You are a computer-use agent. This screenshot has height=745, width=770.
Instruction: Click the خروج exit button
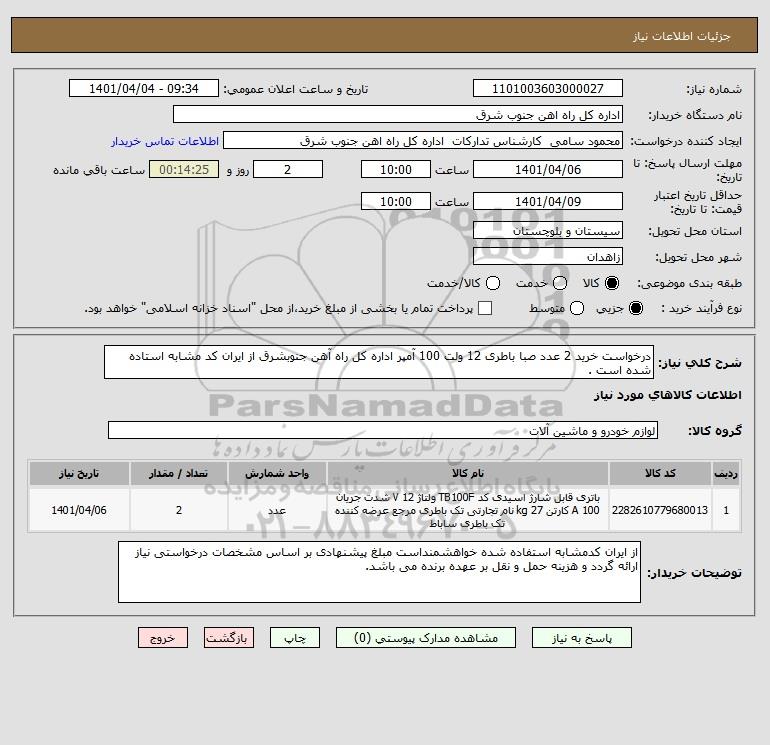pyautogui.click(x=163, y=638)
